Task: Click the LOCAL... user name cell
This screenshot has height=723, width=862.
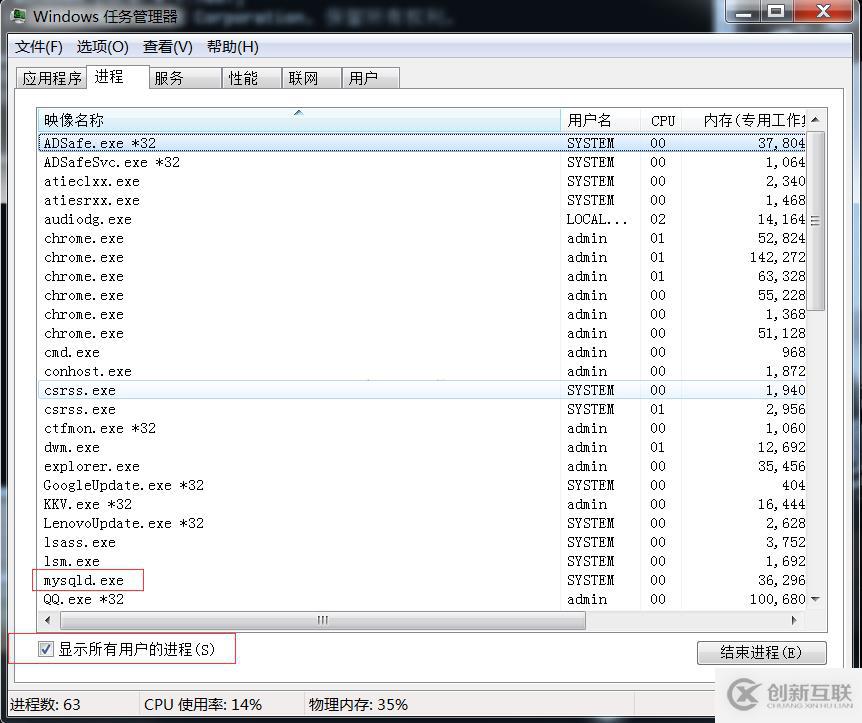Action: 597,219
